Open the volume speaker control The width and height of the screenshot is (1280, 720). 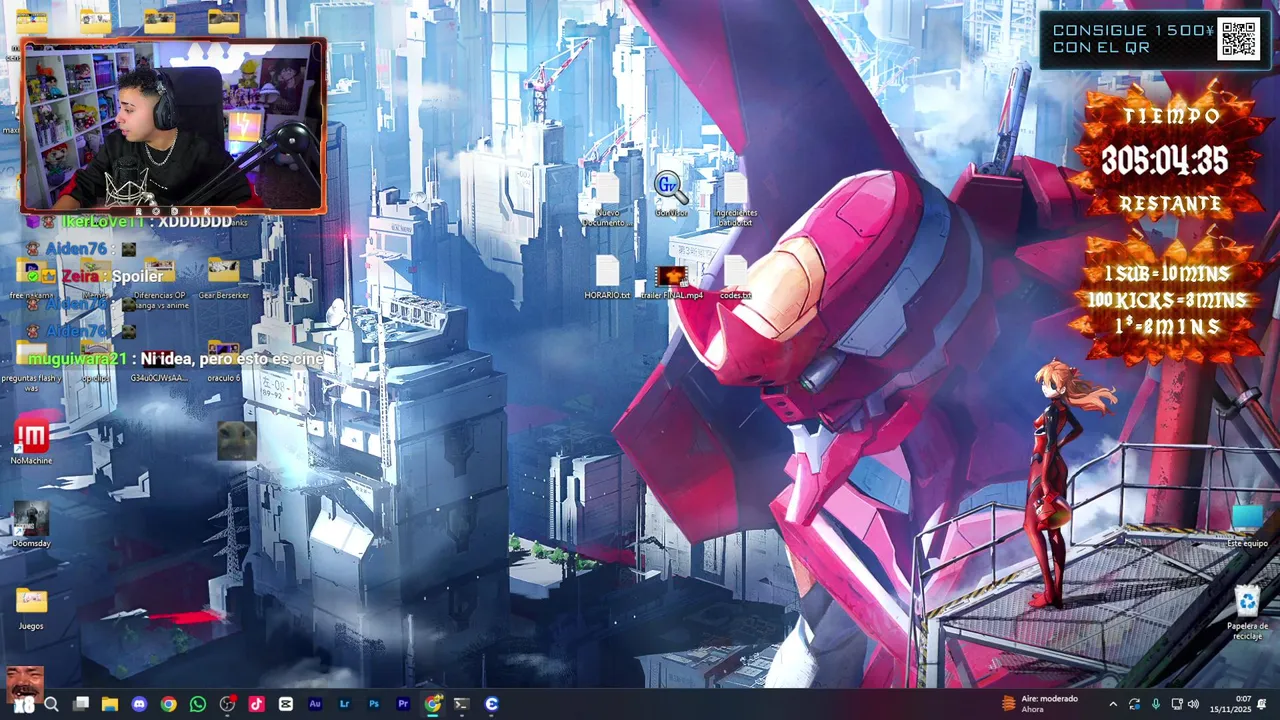click(1193, 704)
